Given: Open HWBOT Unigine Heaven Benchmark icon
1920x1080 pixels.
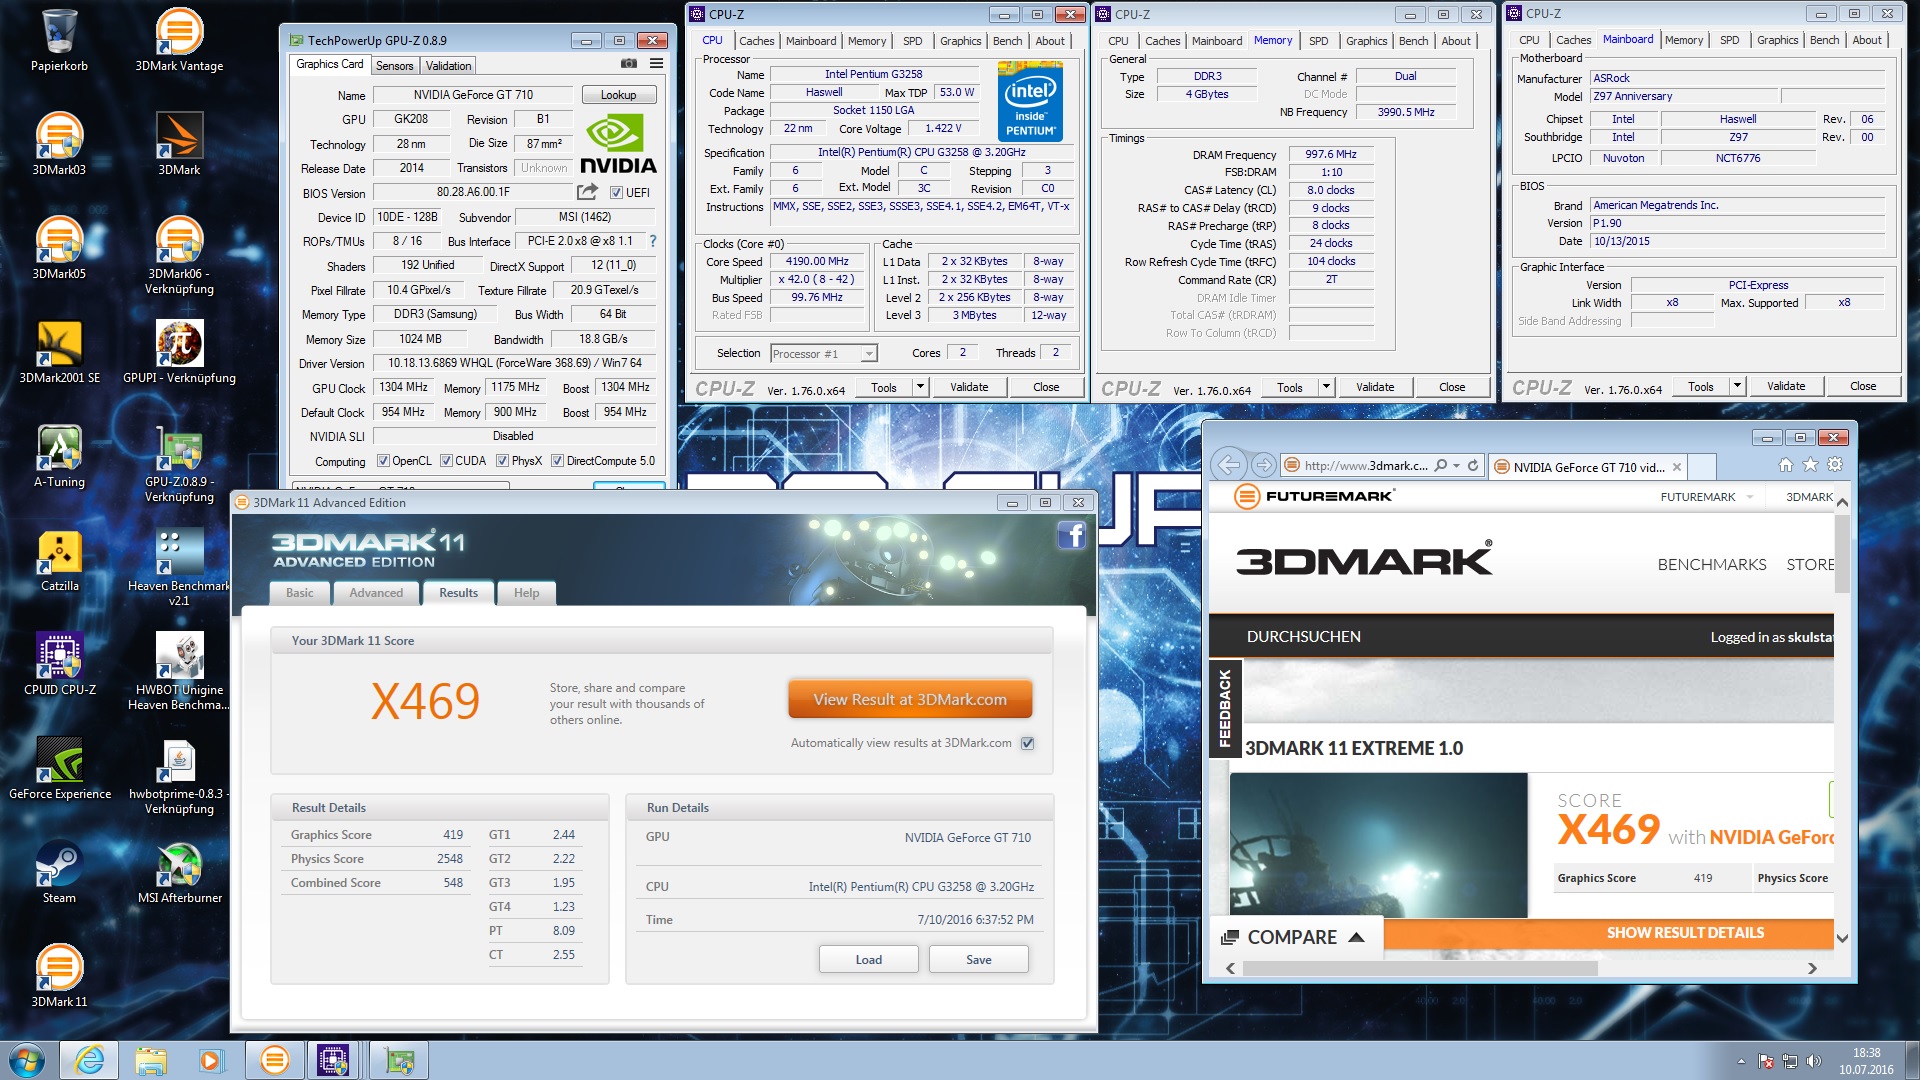Looking at the screenshot, I should 179,671.
